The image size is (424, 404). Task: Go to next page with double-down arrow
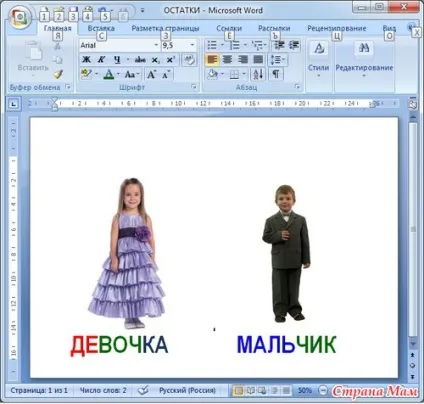click(413, 377)
